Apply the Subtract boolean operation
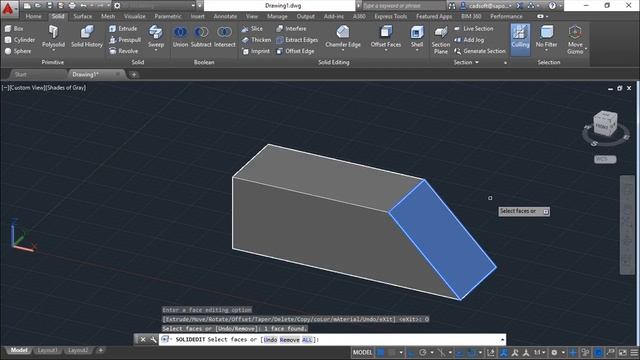This screenshot has height=360, width=640. tap(201, 36)
